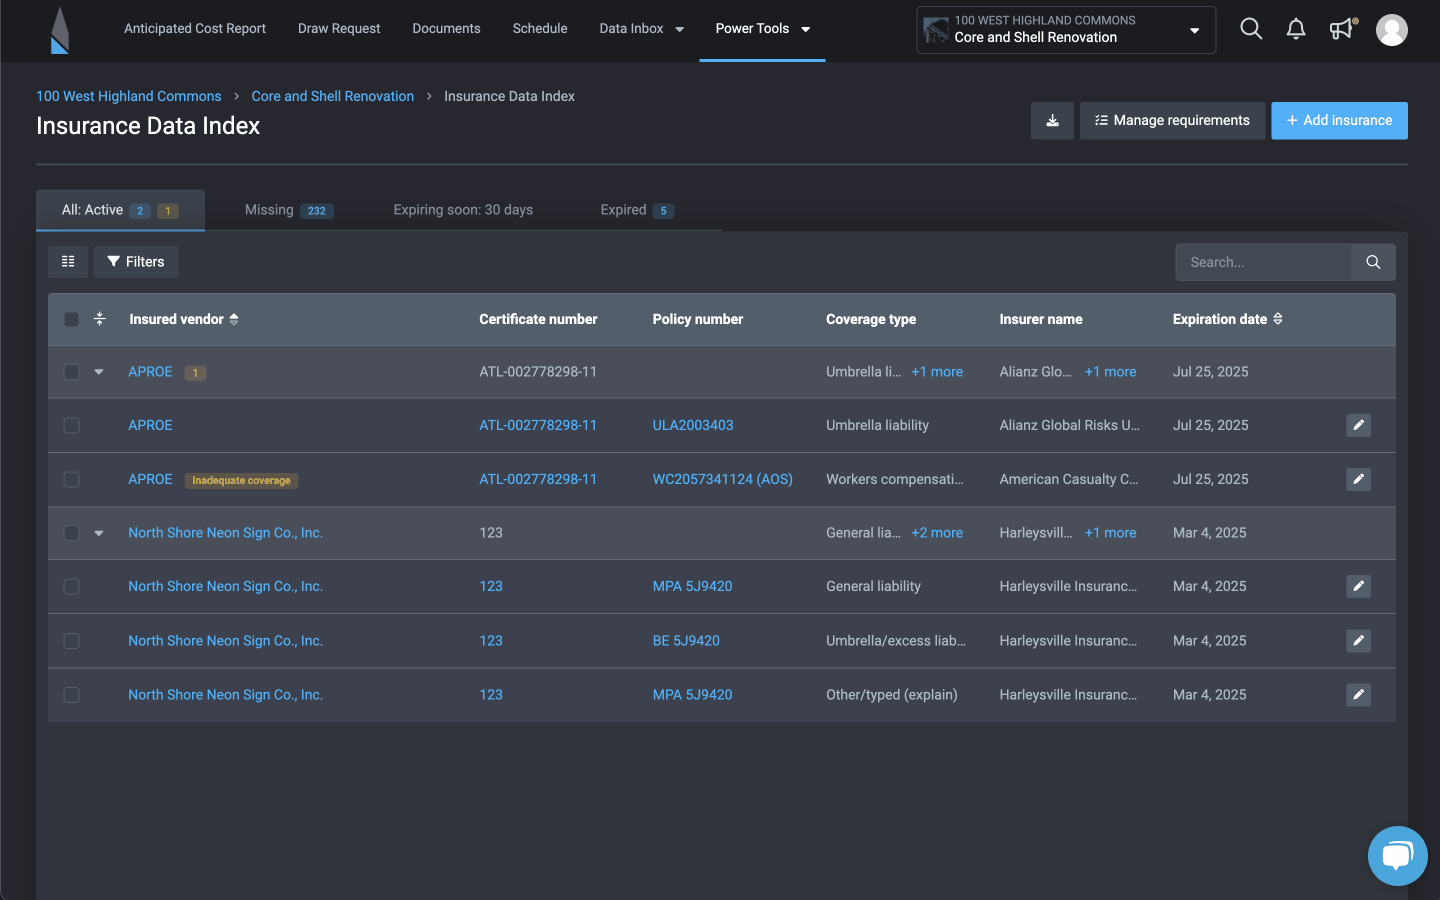This screenshot has width=1440, height=900.
Task: Open the Schedule menu item
Action: (x=540, y=29)
